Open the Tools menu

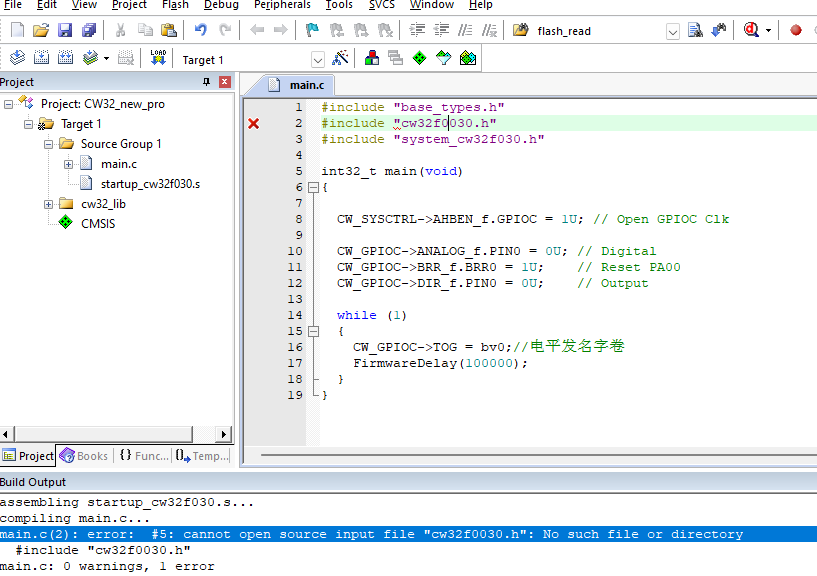tap(339, 5)
